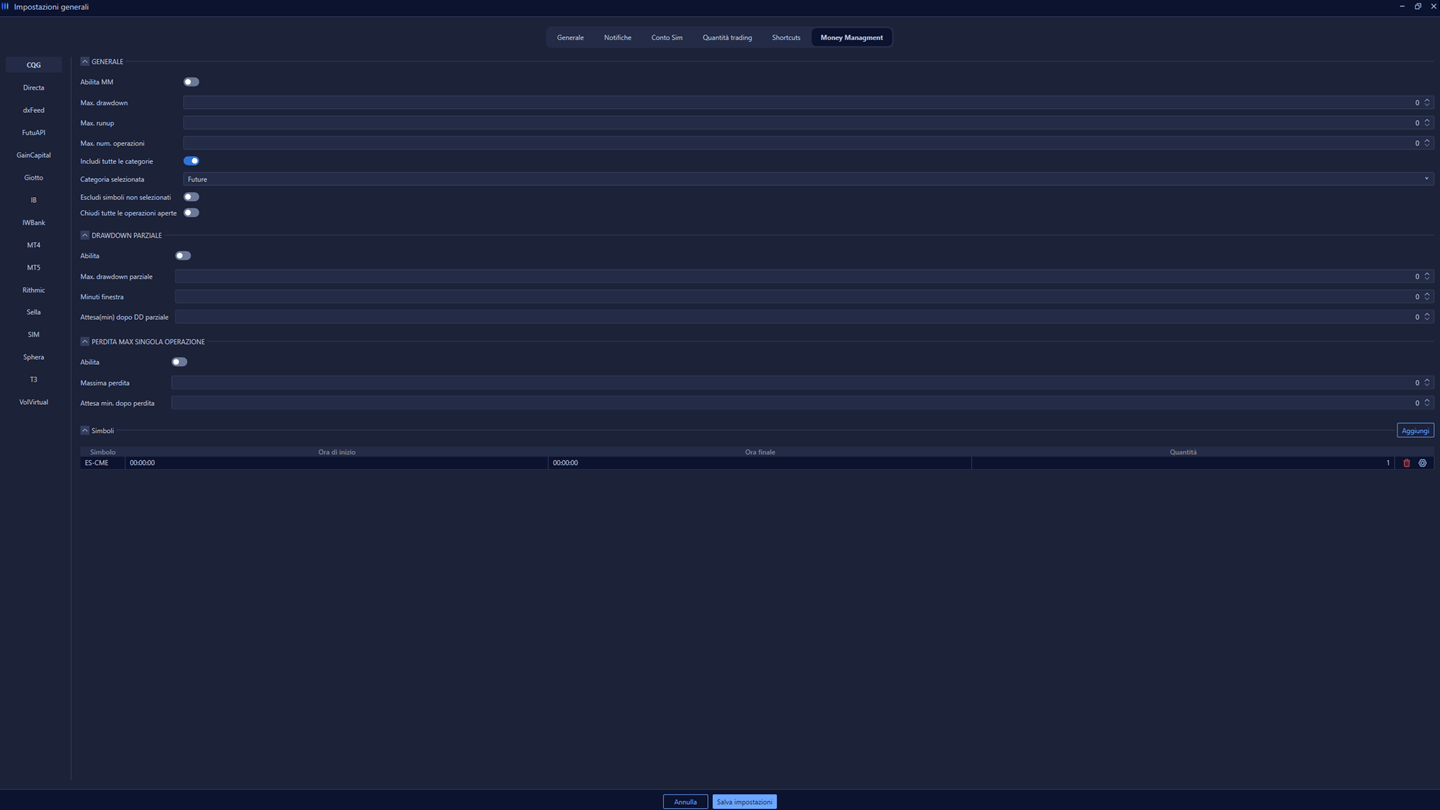This screenshot has width=1440, height=810.
Task: Click the down stepper on Max. runup
Action: pos(1428,125)
